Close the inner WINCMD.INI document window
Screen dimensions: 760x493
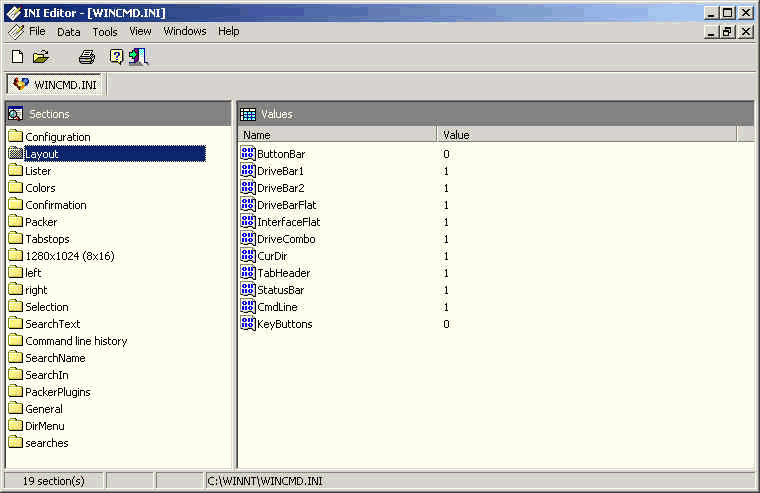click(x=745, y=32)
